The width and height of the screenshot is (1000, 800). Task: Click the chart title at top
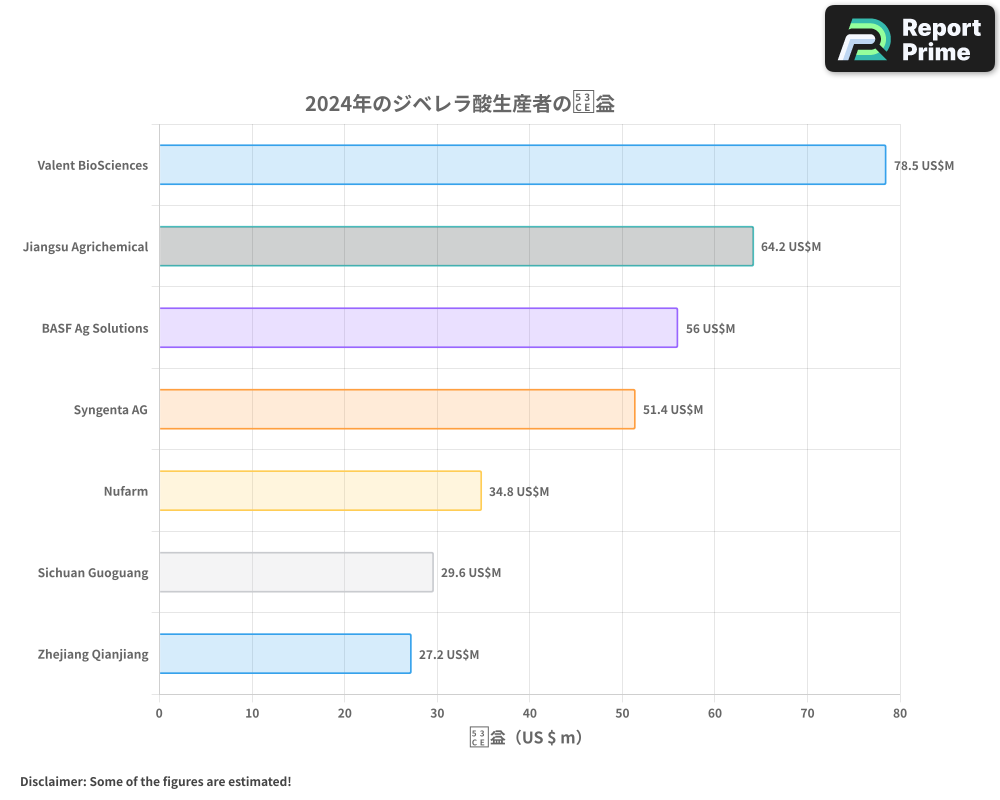459,103
